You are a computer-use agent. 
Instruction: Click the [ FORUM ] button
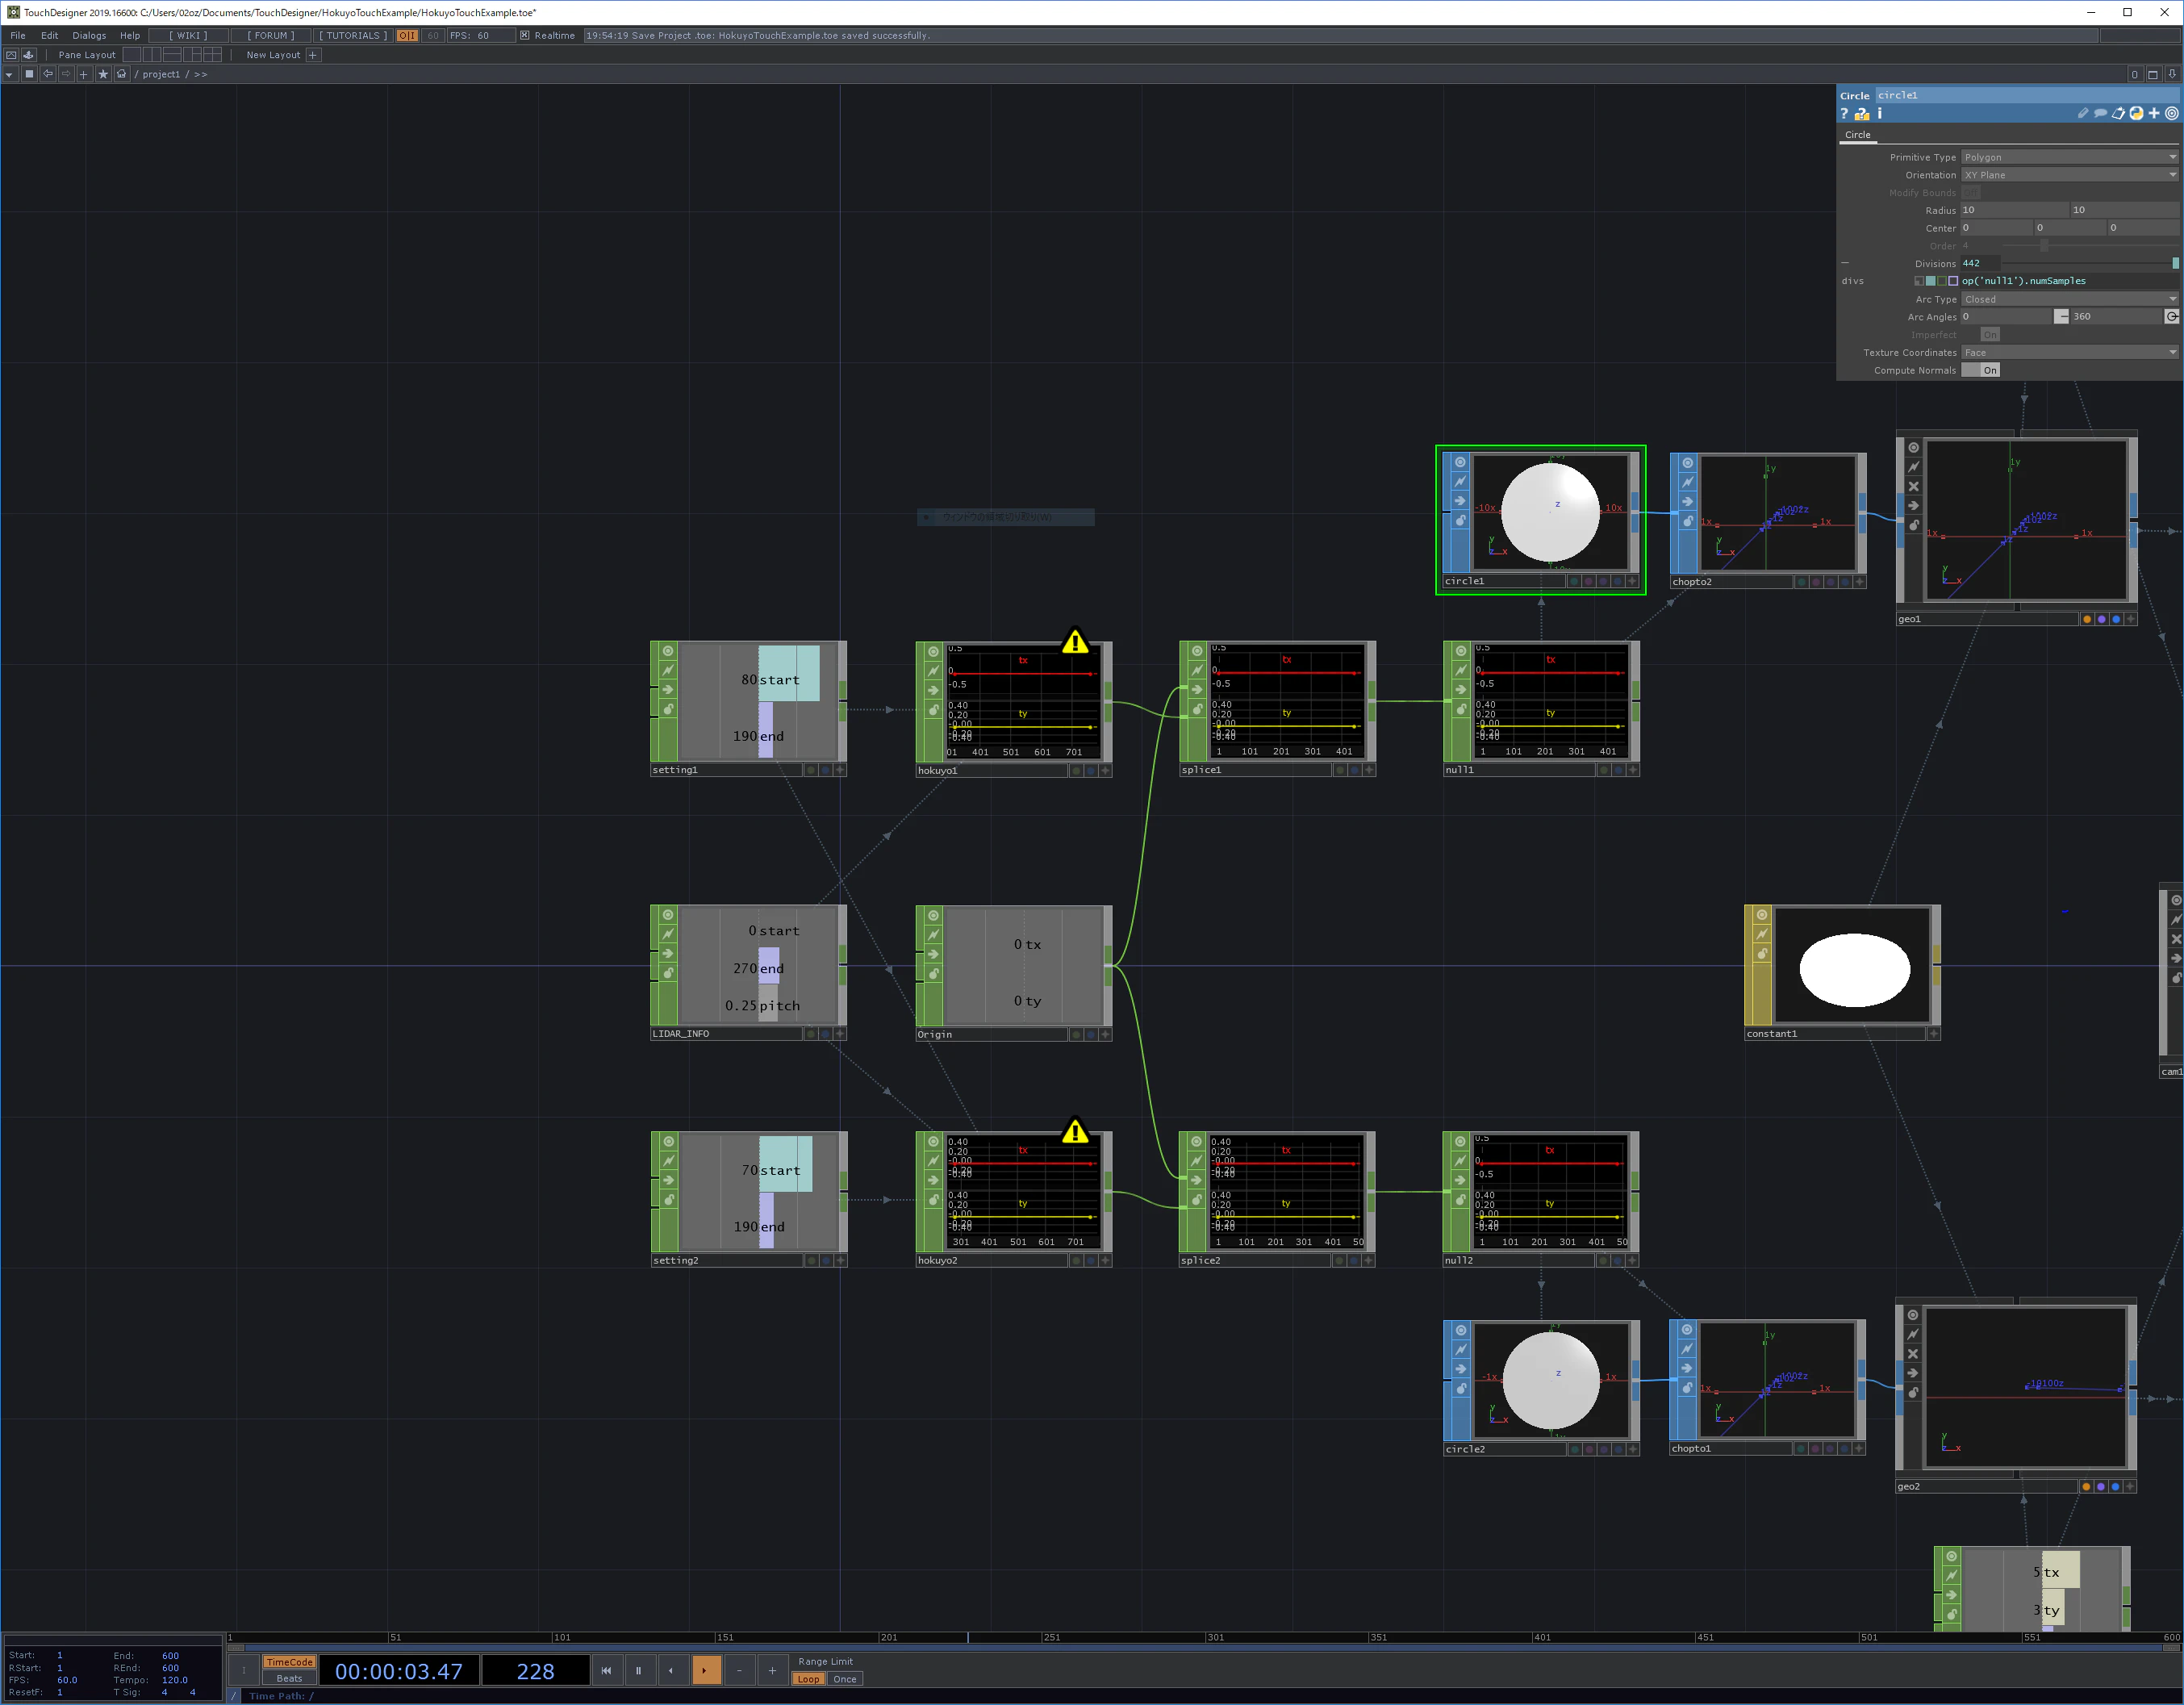(x=271, y=36)
